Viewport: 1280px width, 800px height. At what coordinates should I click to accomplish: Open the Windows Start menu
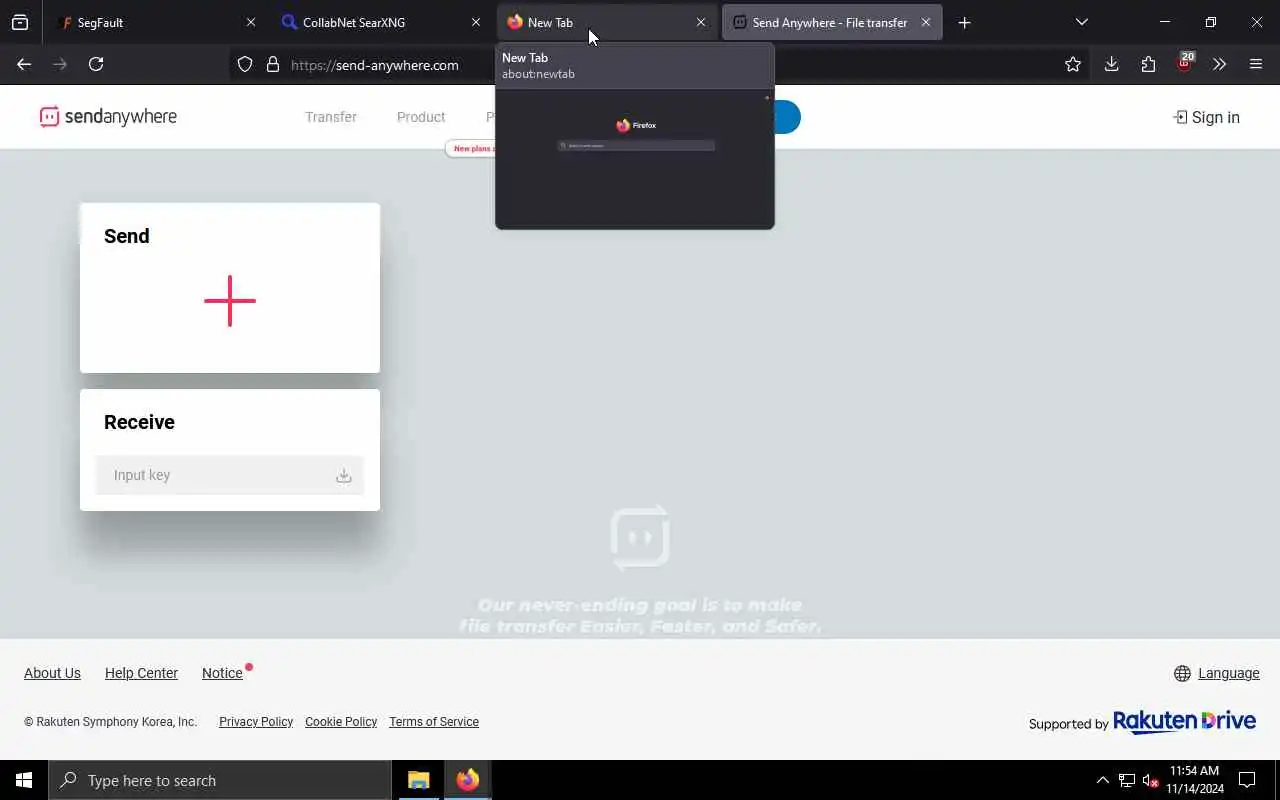pyautogui.click(x=24, y=780)
